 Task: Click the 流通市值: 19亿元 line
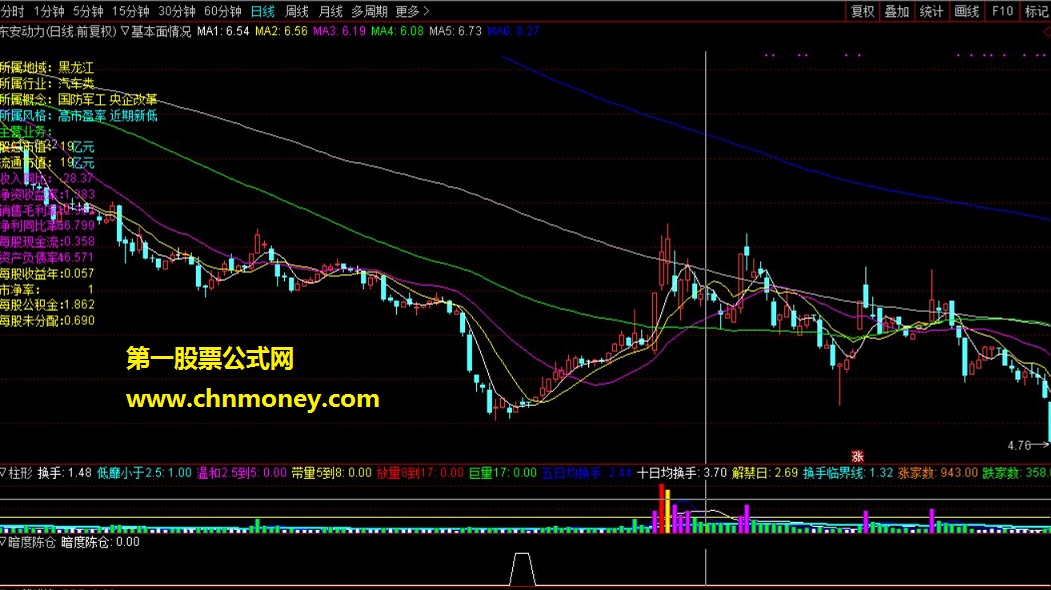[47, 163]
